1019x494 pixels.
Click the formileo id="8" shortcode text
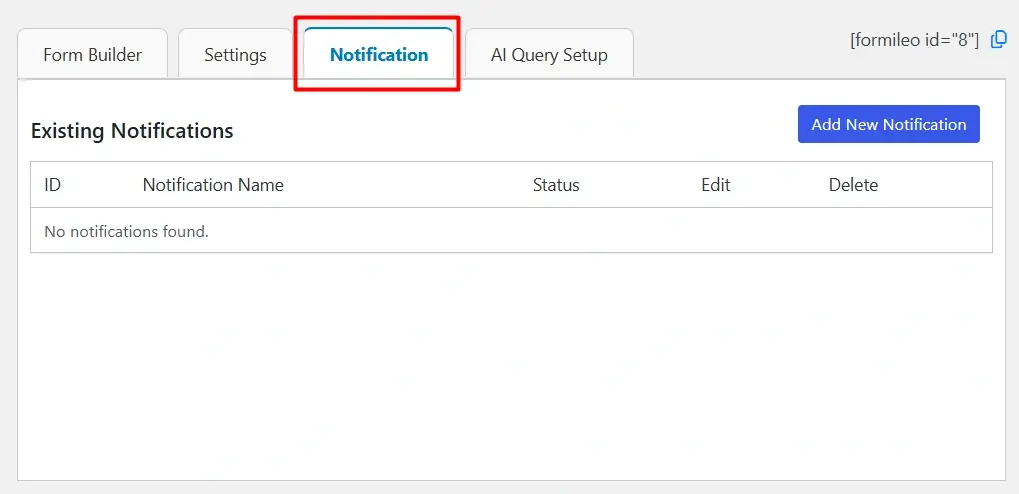click(914, 41)
